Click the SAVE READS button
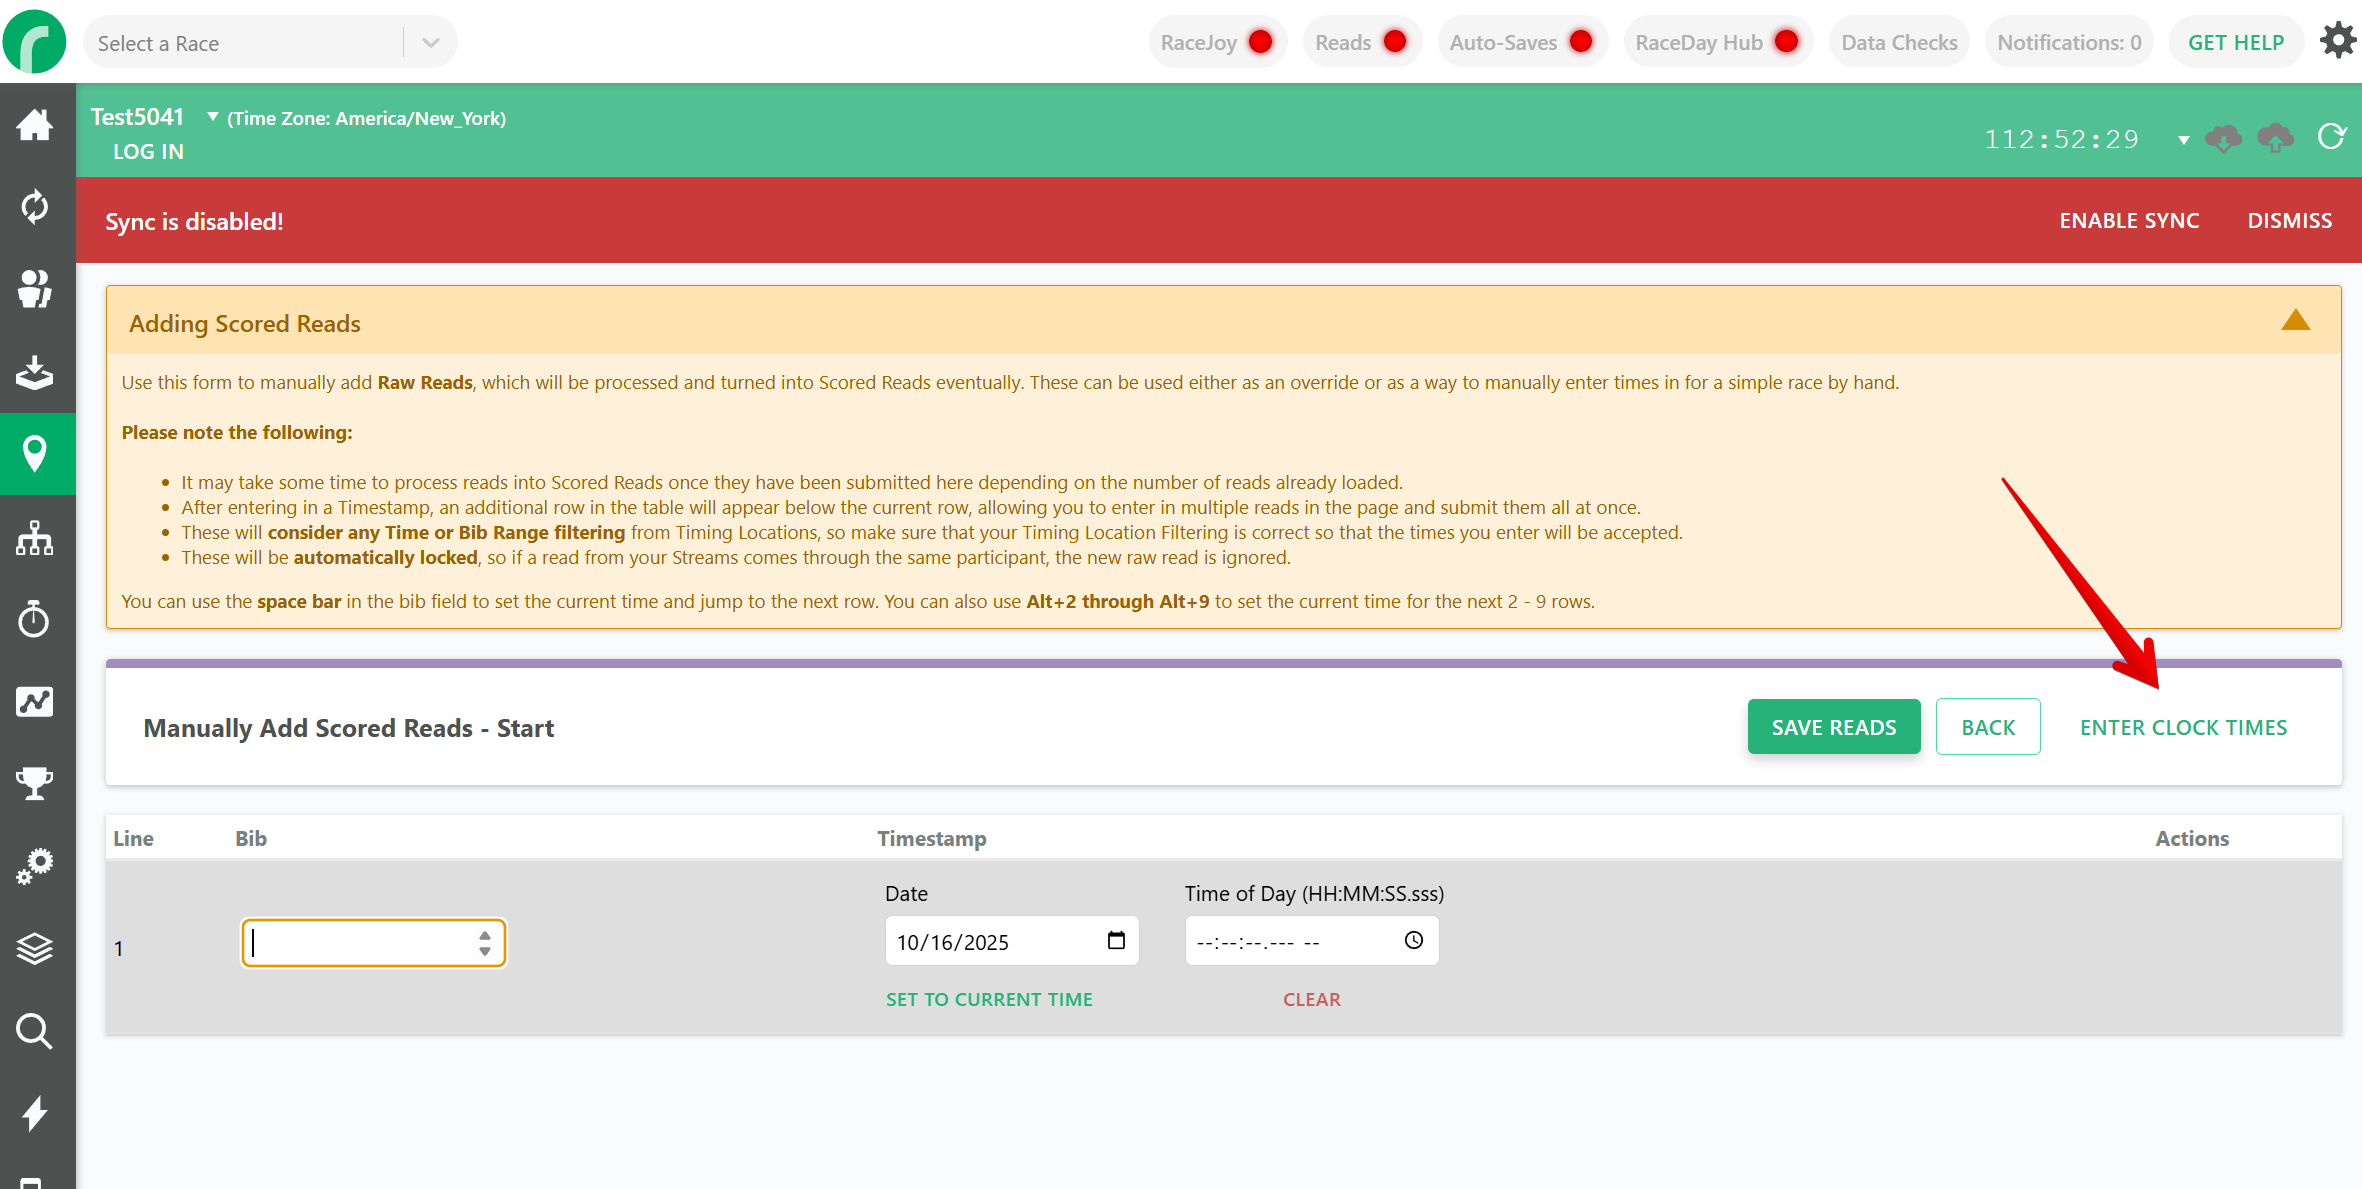This screenshot has width=2362, height=1189. click(x=1833, y=727)
